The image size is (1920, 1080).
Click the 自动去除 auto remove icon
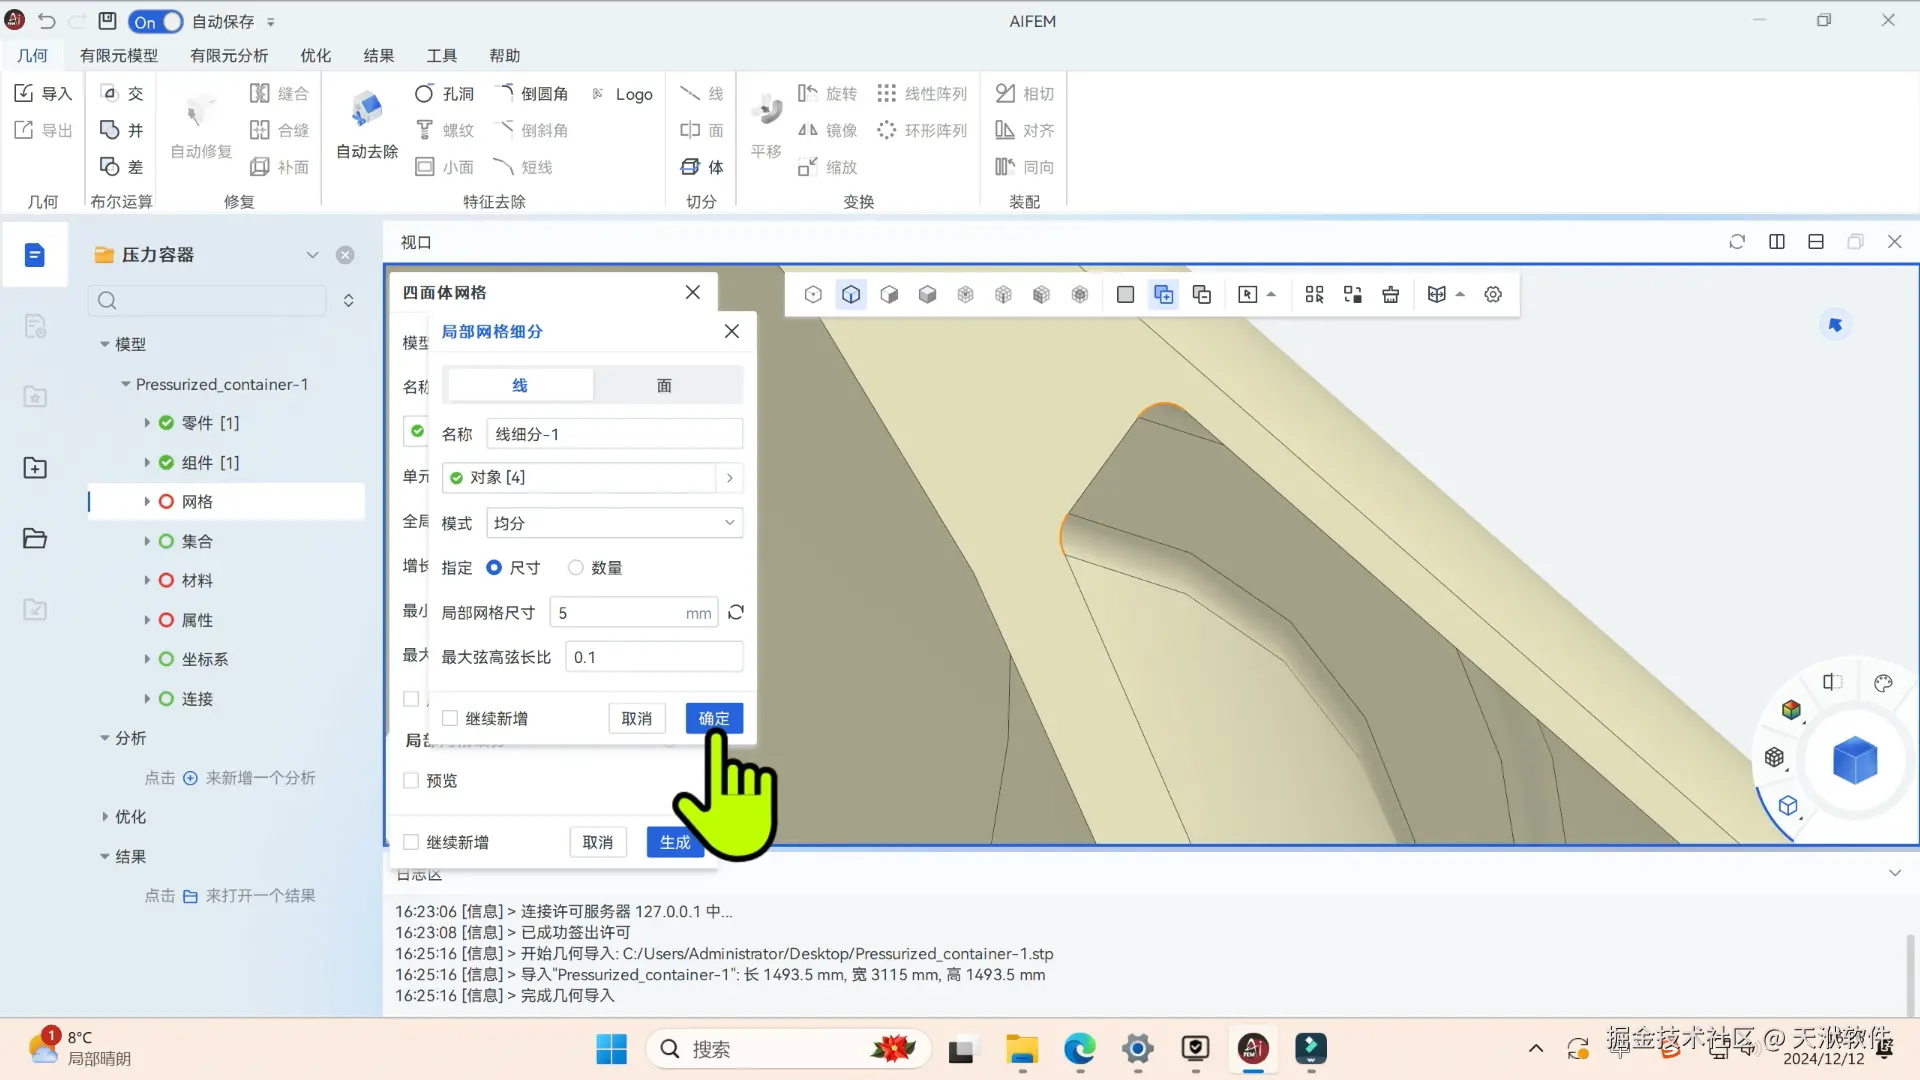point(367,110)
